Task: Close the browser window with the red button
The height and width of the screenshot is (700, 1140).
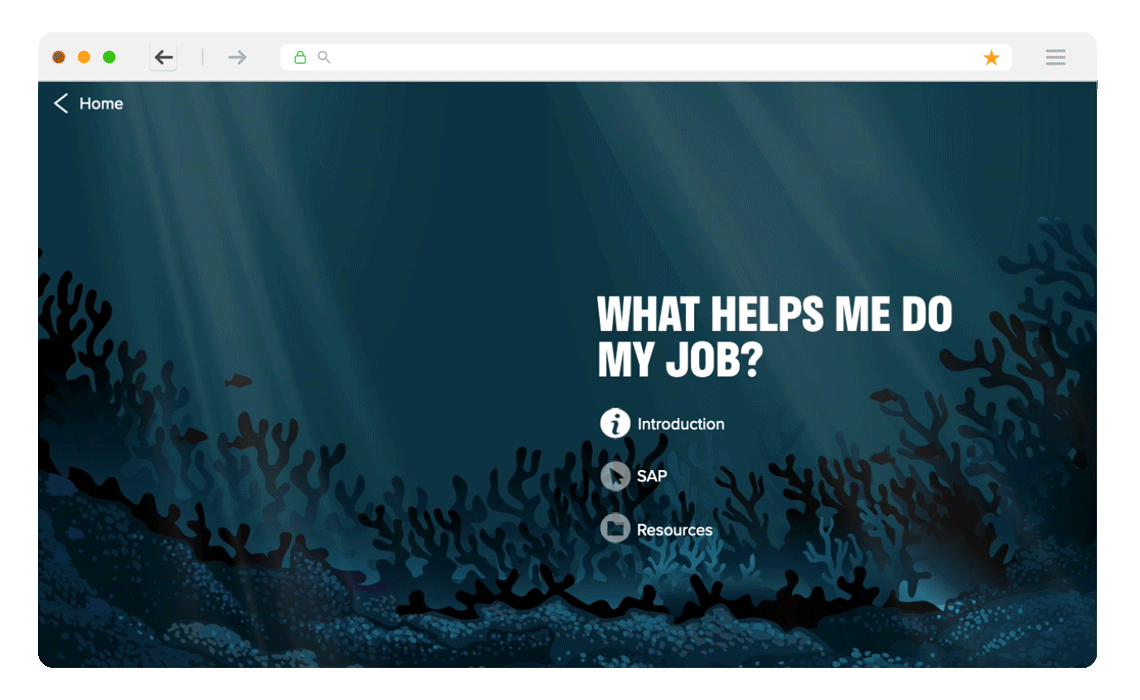Action: click(x=59, y=57)
